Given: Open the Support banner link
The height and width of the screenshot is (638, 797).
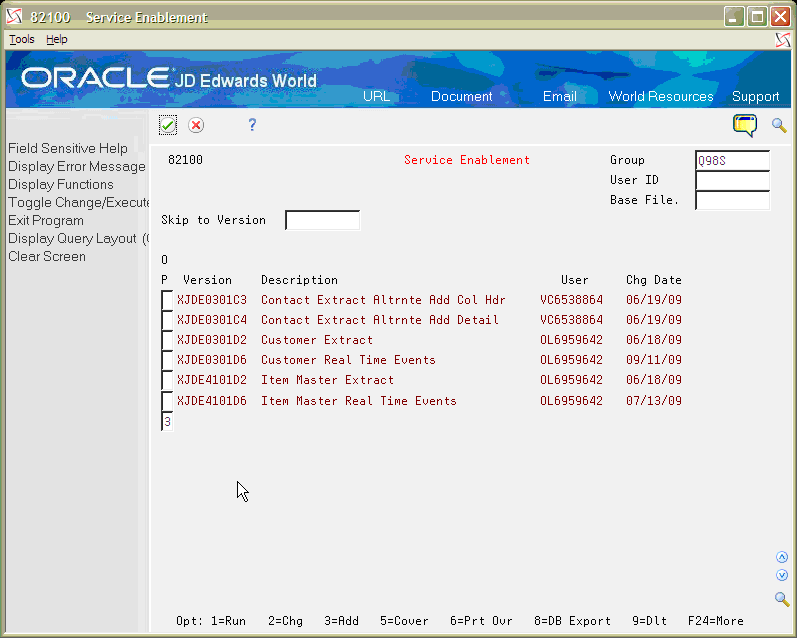Looking at the screenshot, I should 755,96.
